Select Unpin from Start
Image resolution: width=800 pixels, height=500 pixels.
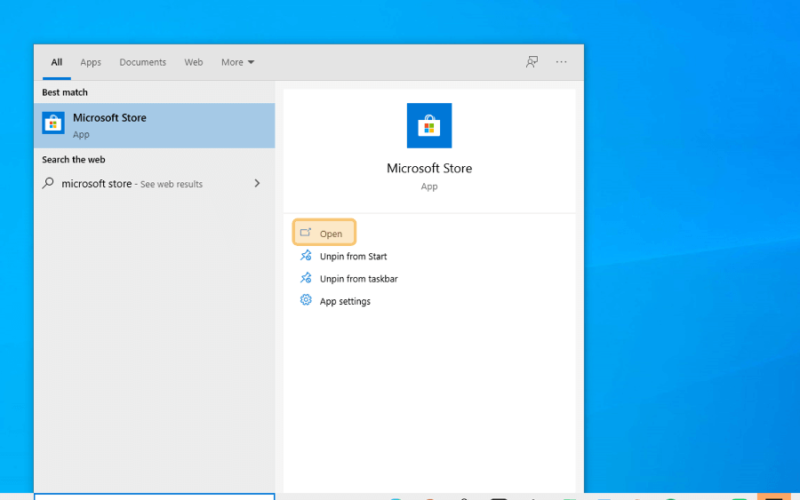tap(353, 256)
